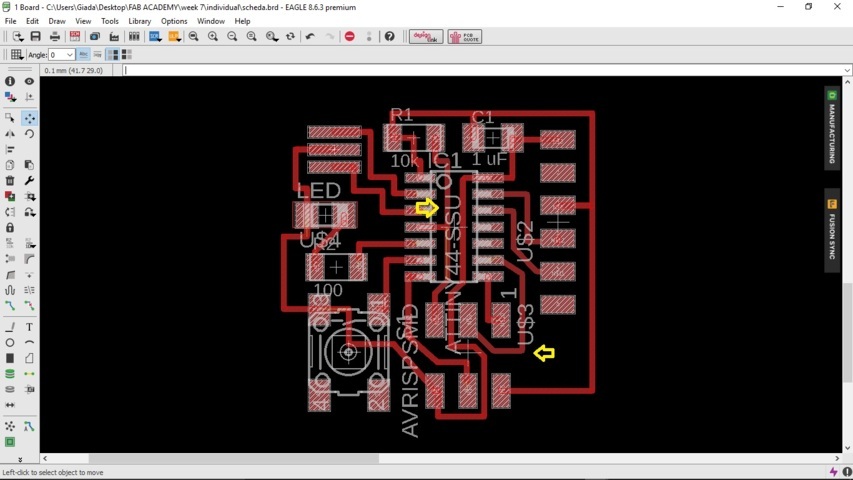Select the Lock tool
The width and height of the screenshot is (853, 480).
point(10,227)
